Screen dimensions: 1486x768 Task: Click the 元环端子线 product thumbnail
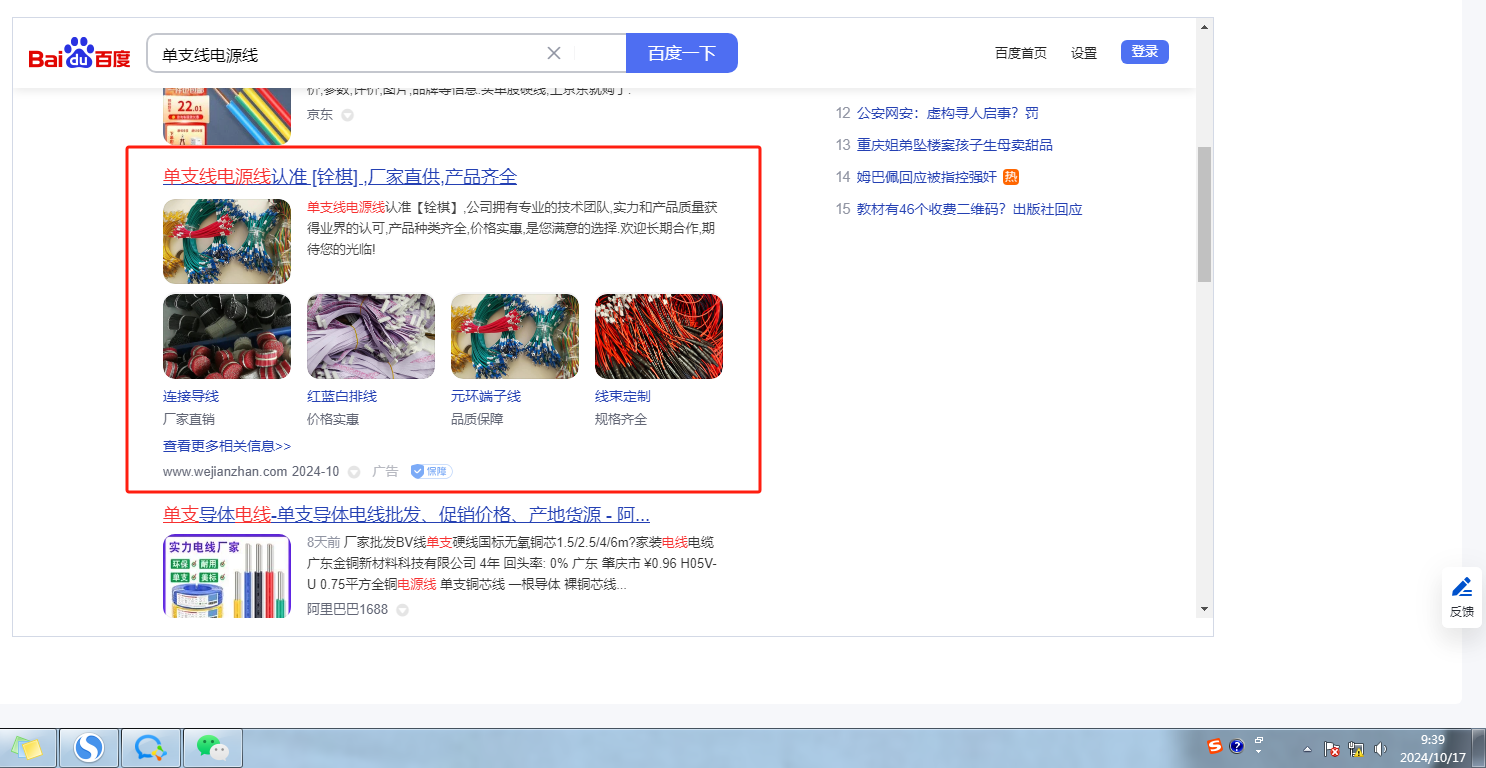pos(515,336)
